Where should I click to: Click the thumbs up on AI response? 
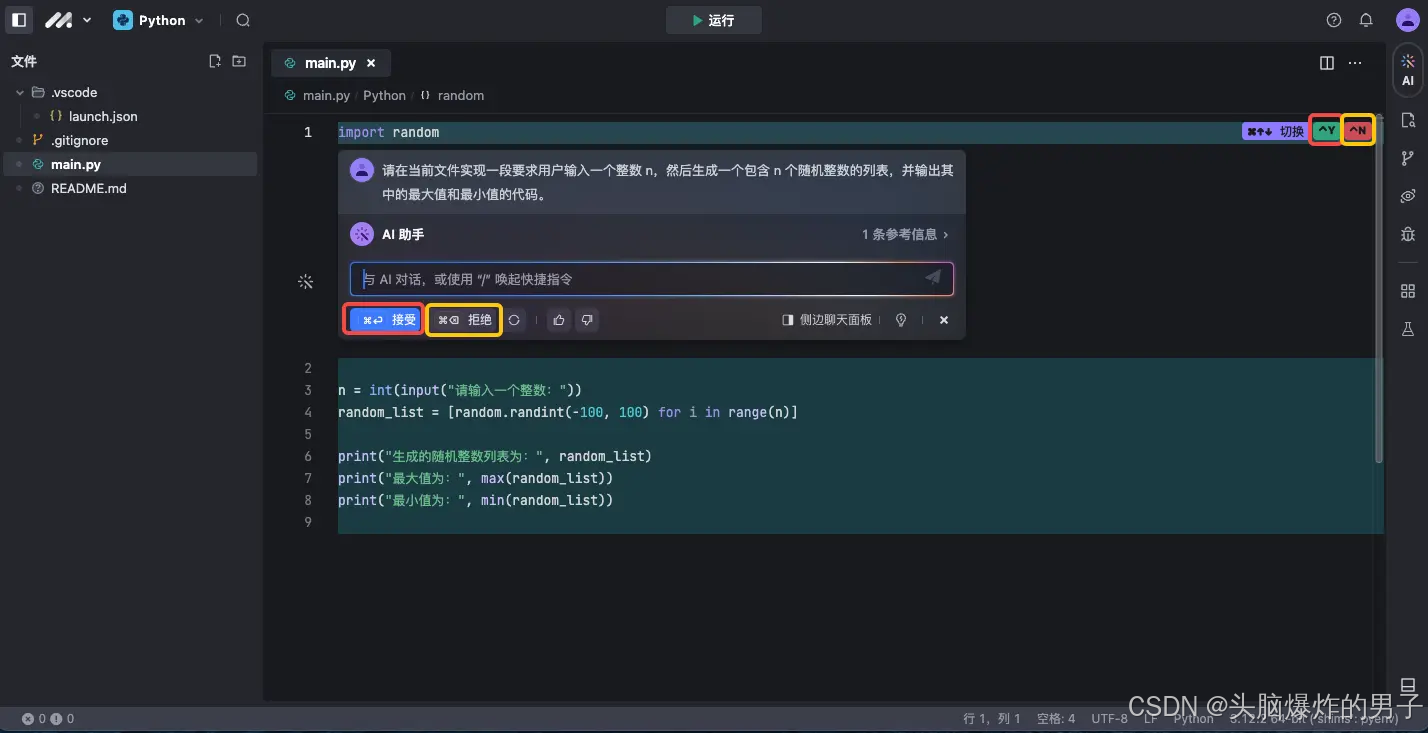click(x=558, y=320)
